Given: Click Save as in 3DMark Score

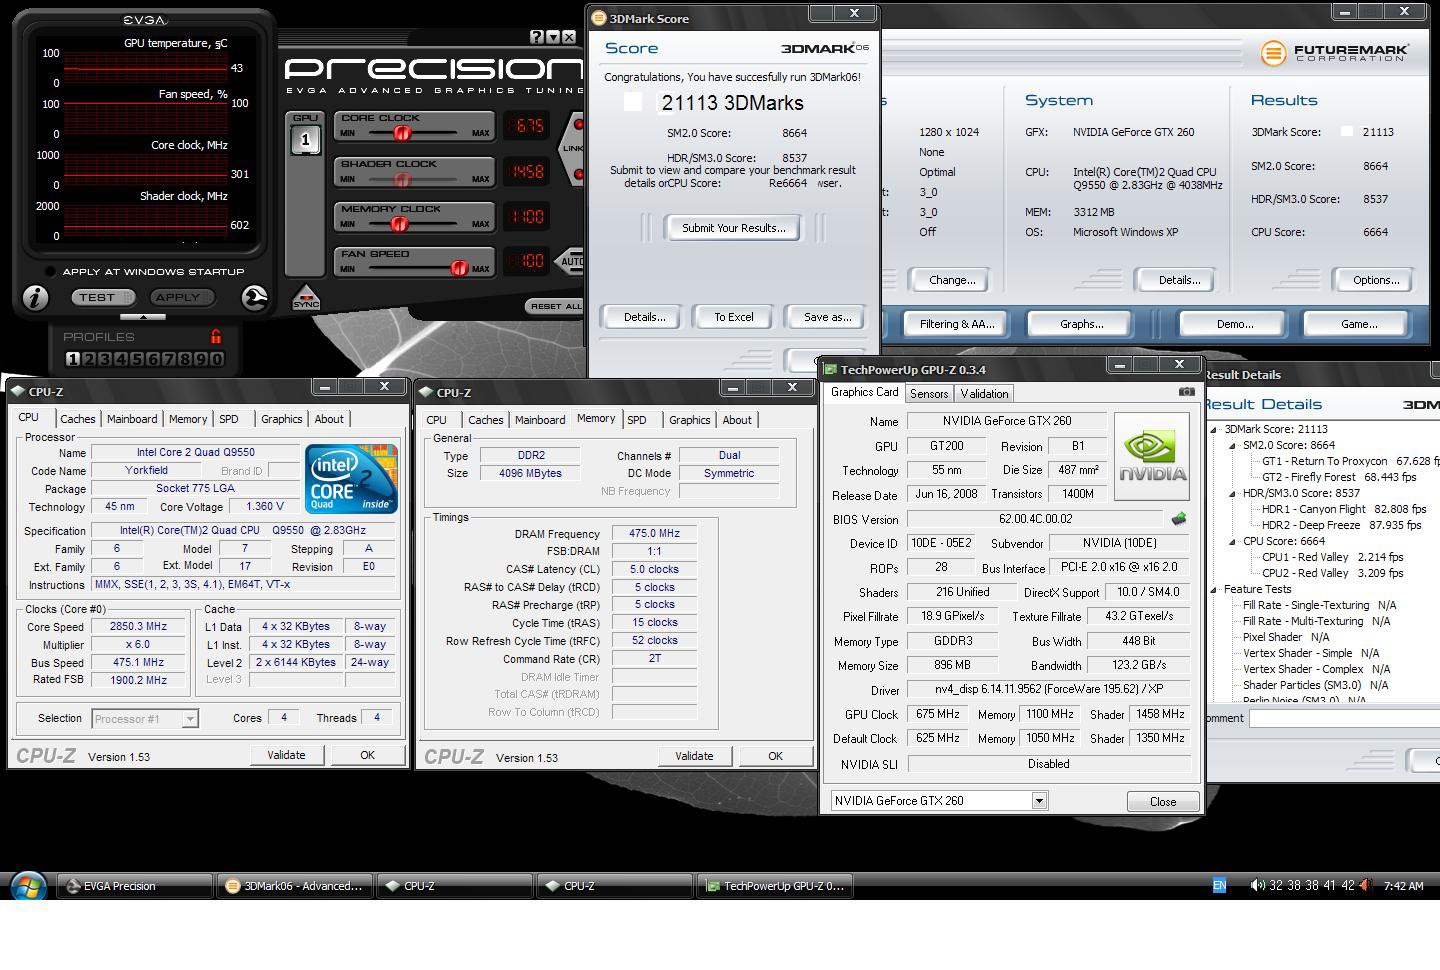Looking at the screenshot, I should (x=828, y=317).
